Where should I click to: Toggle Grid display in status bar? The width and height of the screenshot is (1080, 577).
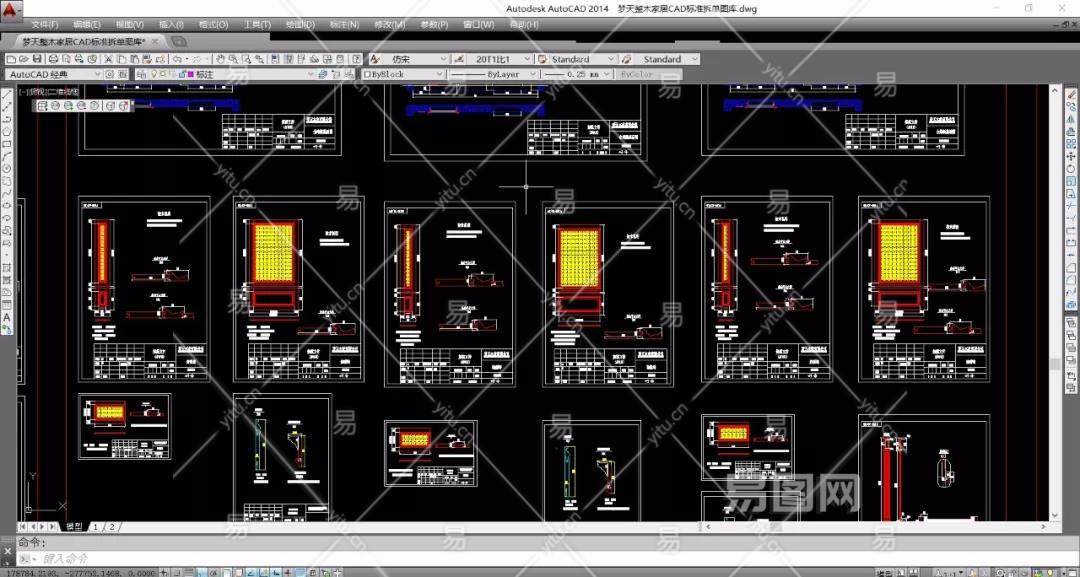(189, 571)
